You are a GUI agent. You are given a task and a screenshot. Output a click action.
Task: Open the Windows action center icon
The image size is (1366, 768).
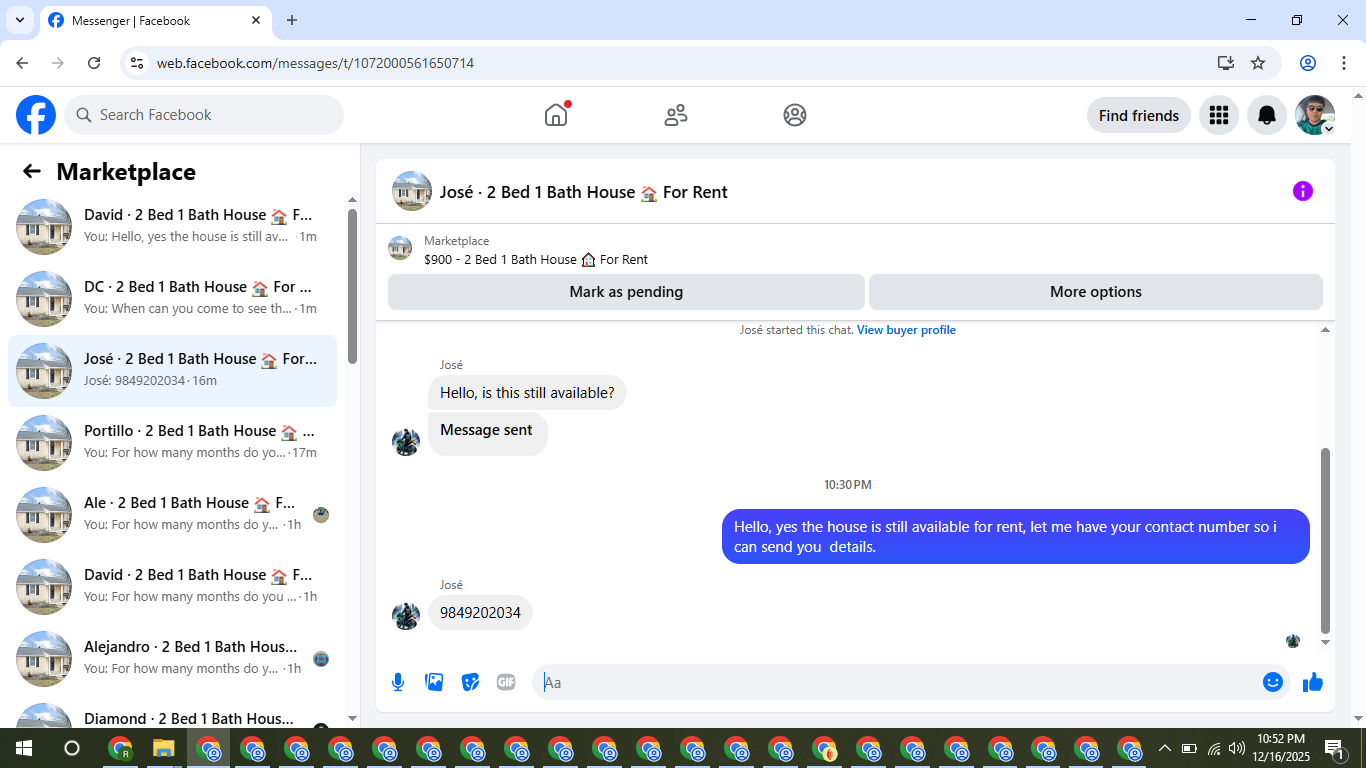point(1333,748)
